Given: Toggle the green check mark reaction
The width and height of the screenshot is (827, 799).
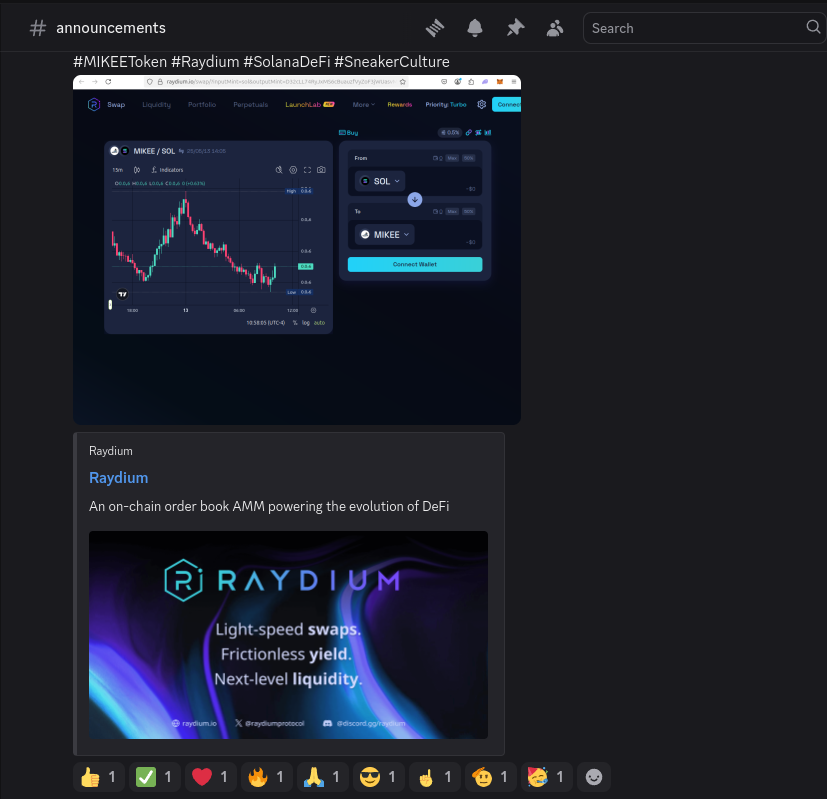Looking at the screenshot, I should click(x=155, y=777).
